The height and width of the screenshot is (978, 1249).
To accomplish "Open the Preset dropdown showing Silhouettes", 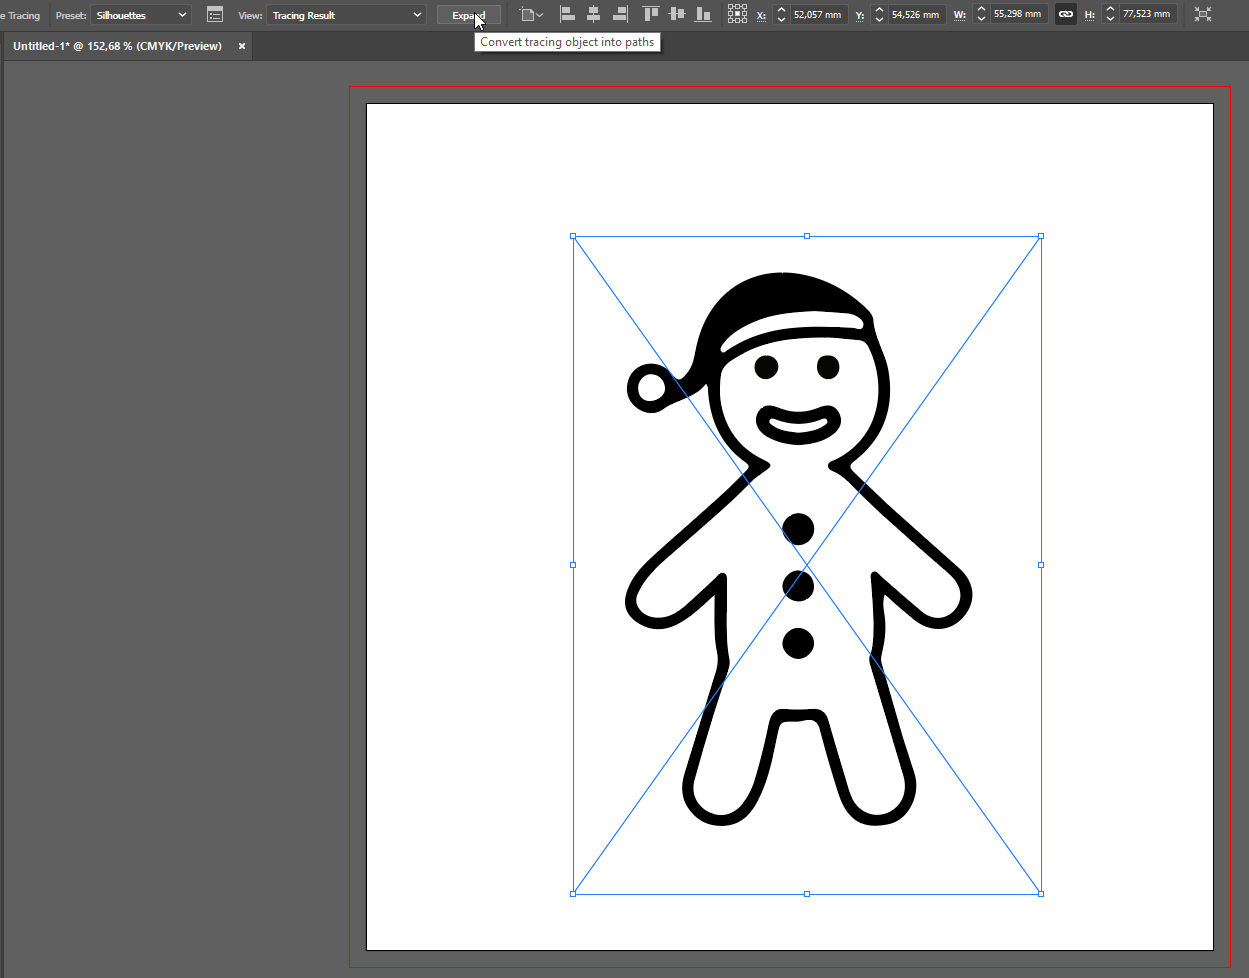I will [x=141, y=15].
